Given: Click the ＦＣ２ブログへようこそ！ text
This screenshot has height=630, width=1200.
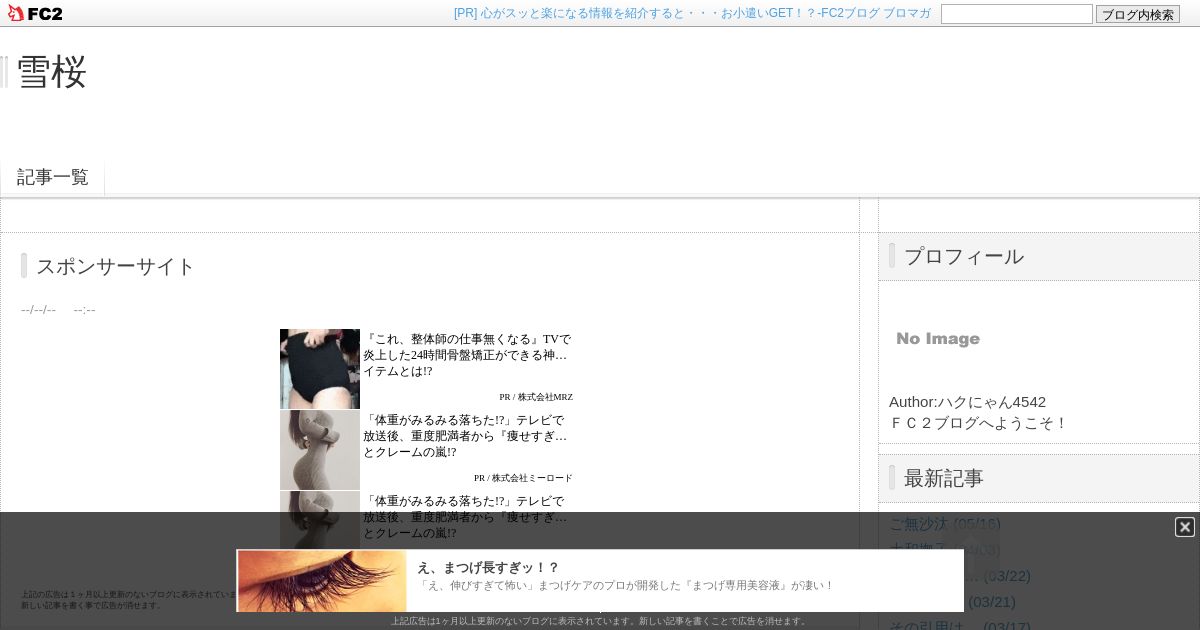Looking at the screenshot, I should [979, 423].
